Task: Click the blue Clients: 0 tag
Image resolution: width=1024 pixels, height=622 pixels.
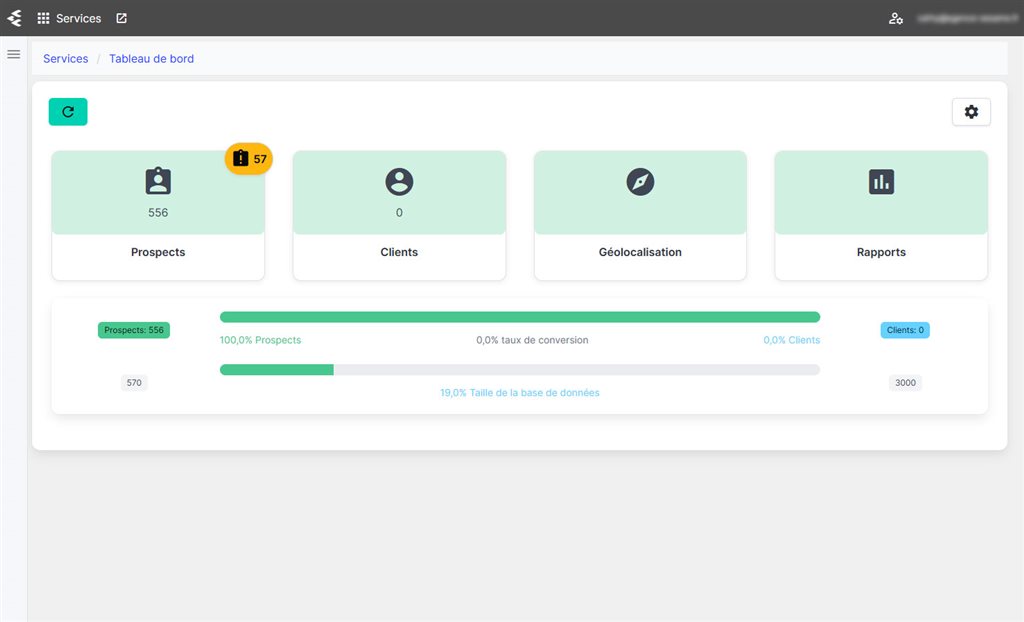Action: pyautogui.click(x=905, y=330)
